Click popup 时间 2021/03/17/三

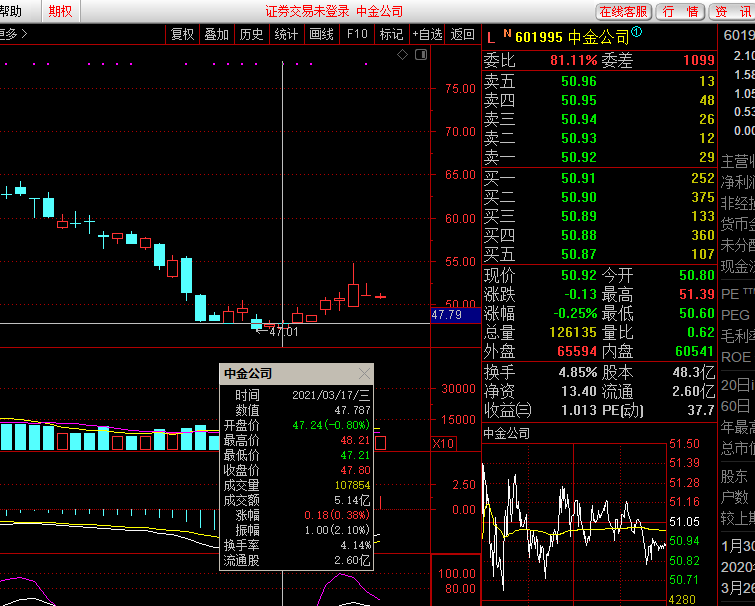[331, 395]
